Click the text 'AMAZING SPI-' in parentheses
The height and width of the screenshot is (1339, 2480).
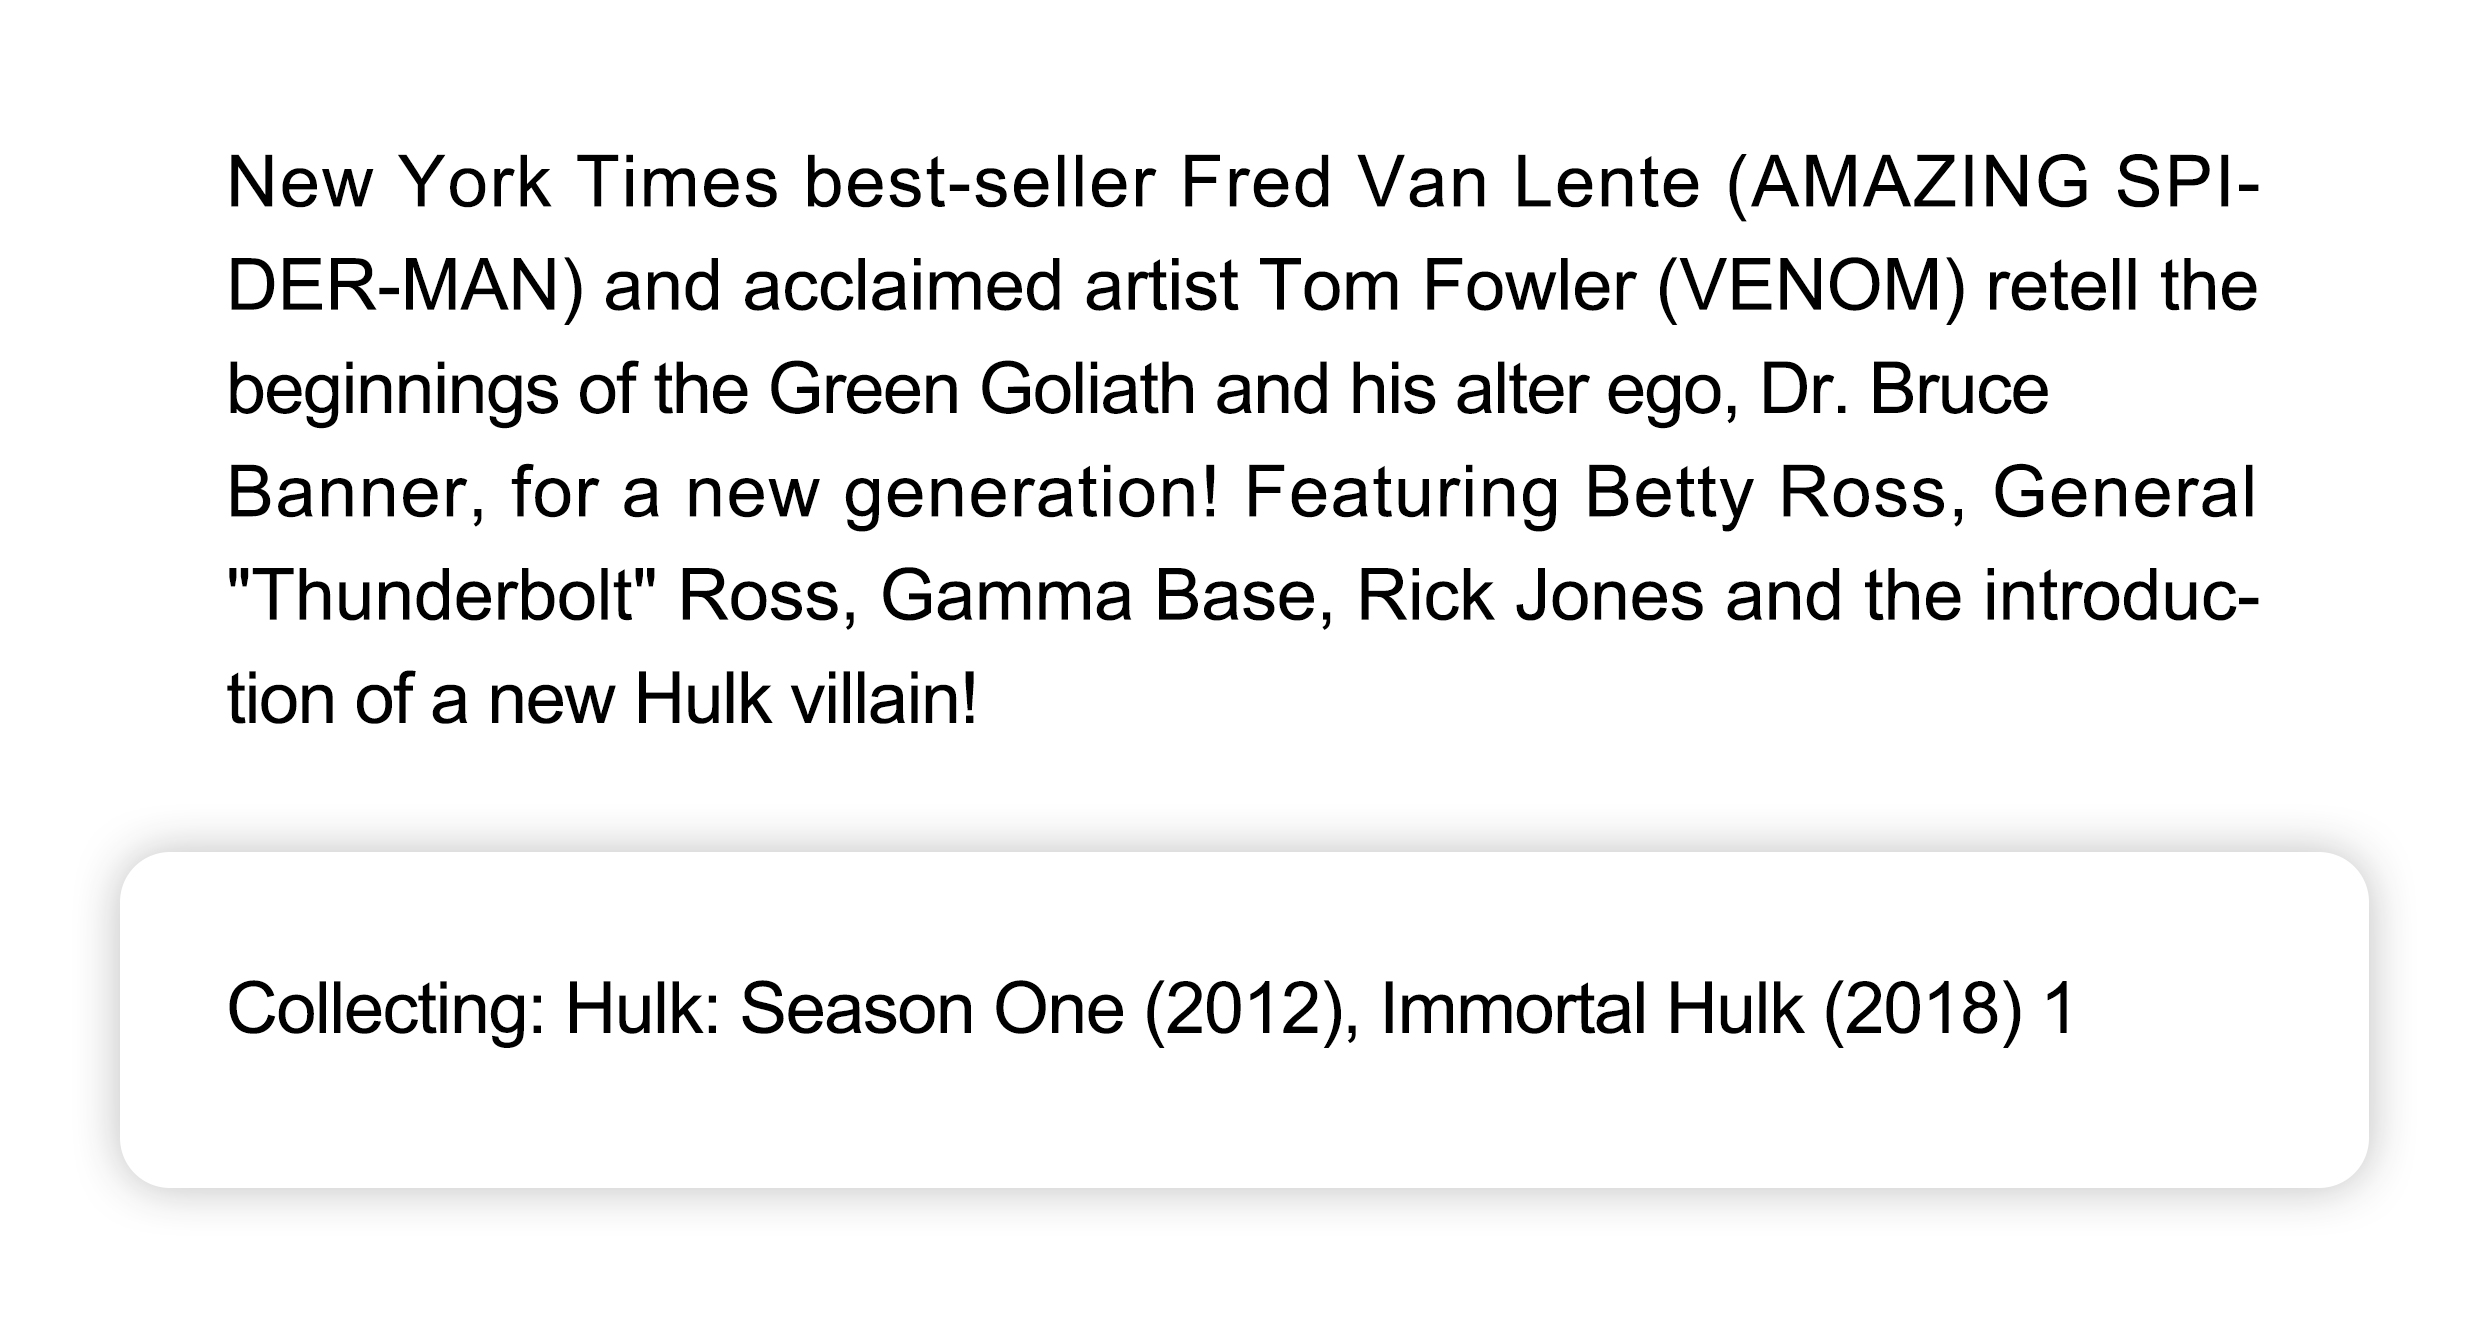pyautogui.click(x=1990, y=182)
